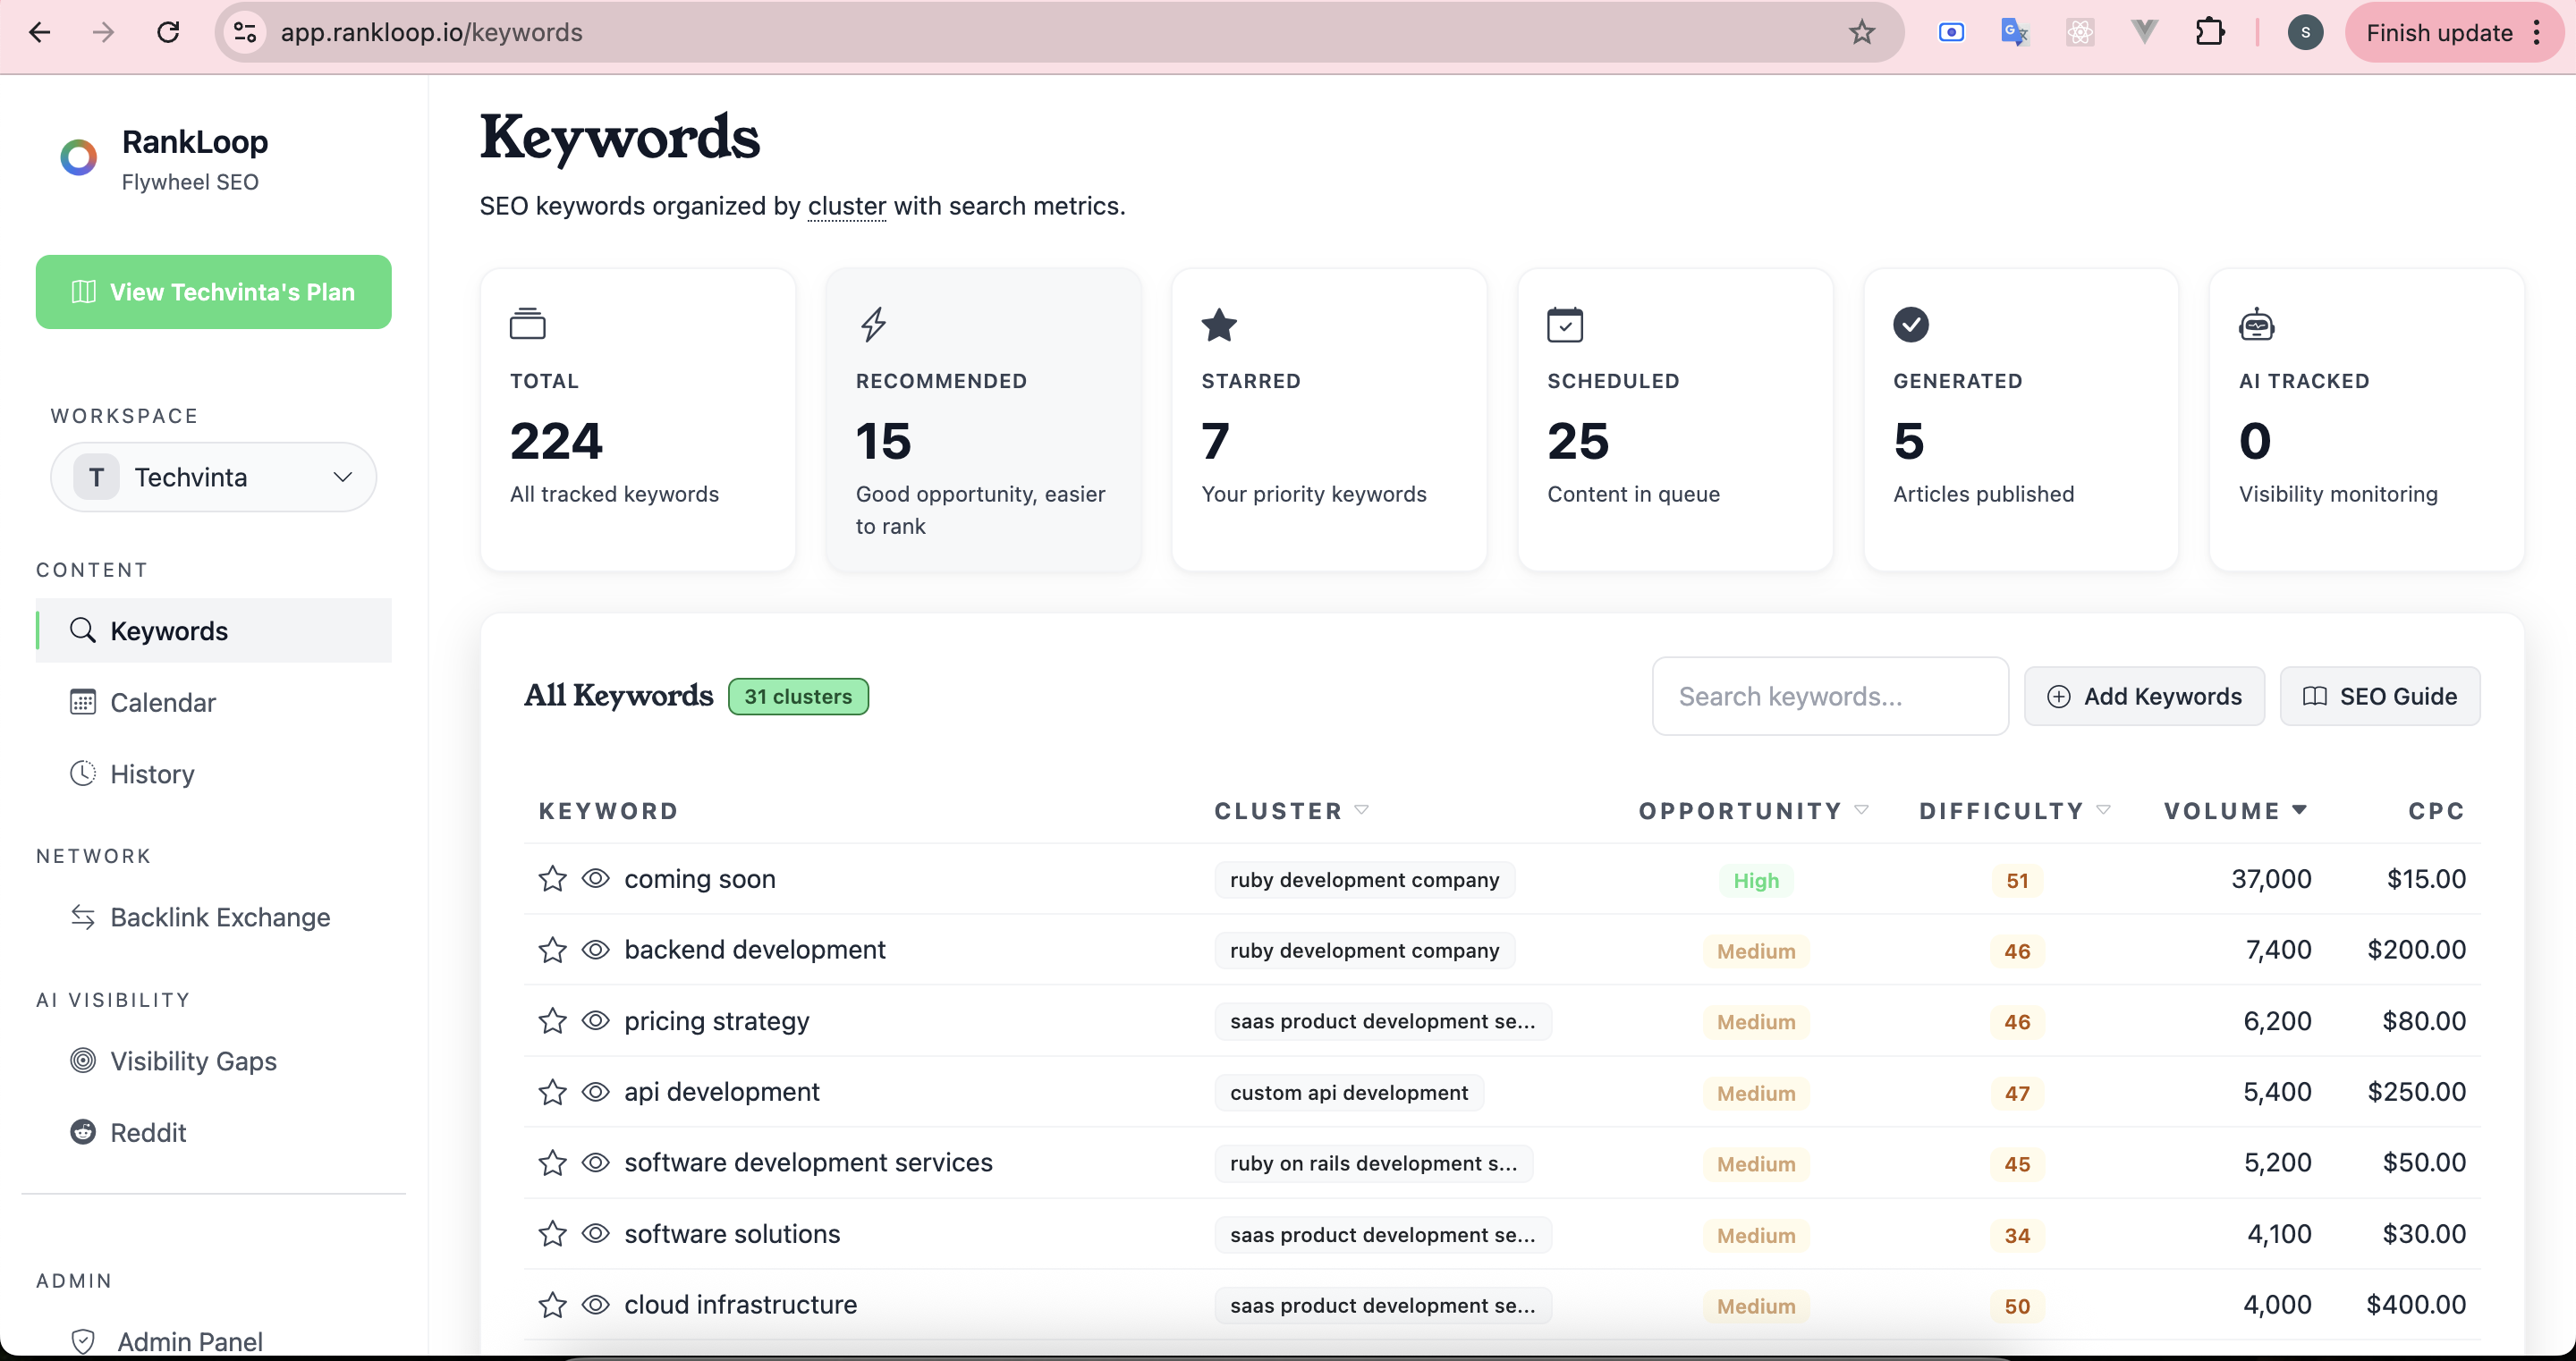
Task: Click eye icon for 'cloud infrastructure'
Action: [596, 1305]
